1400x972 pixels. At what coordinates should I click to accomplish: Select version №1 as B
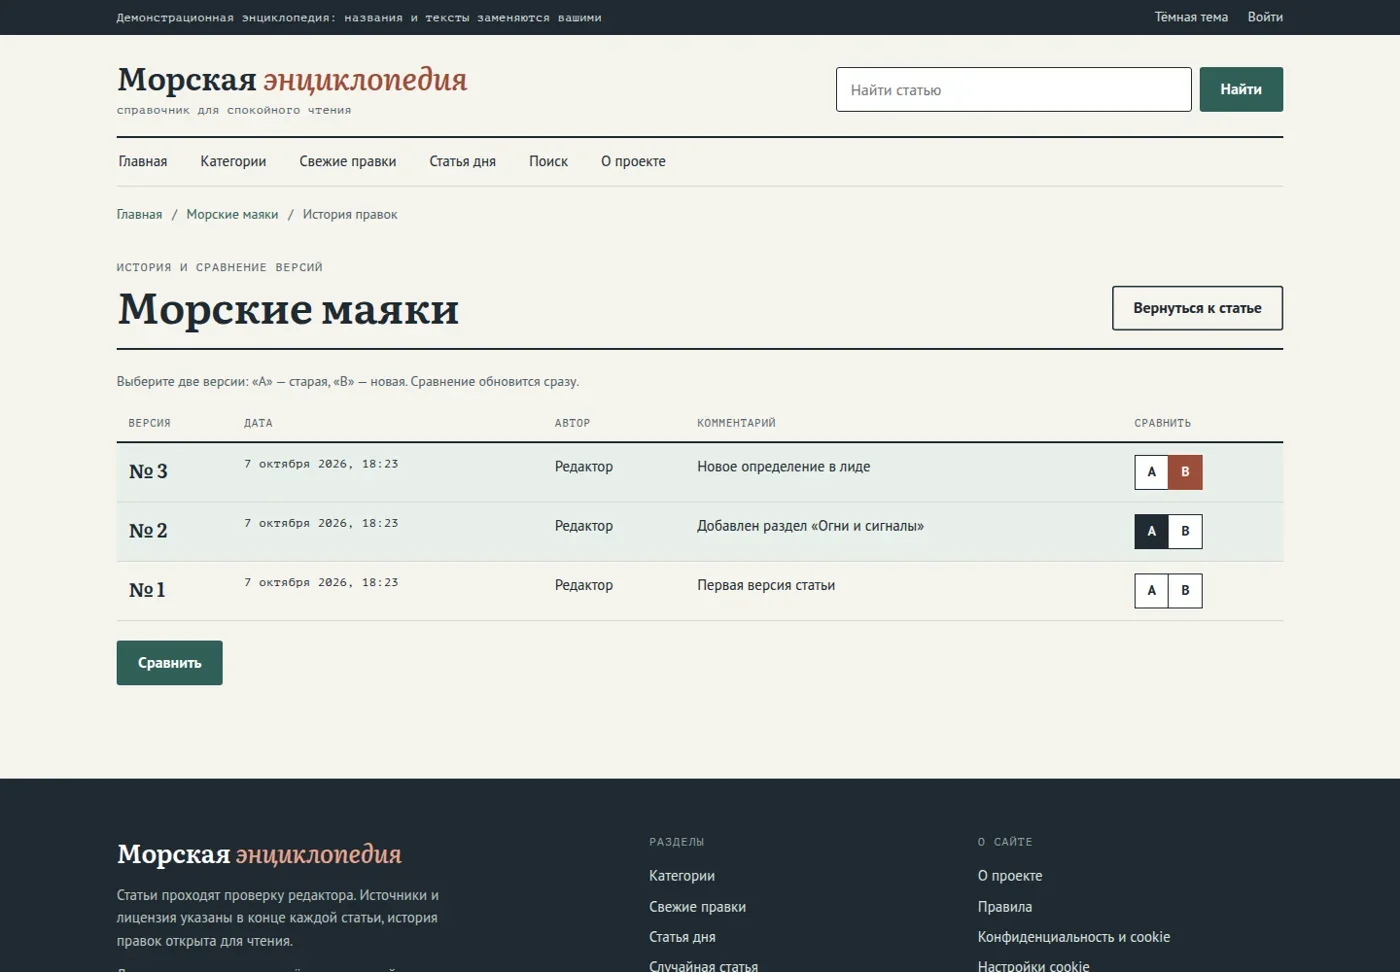(1185, 590)
